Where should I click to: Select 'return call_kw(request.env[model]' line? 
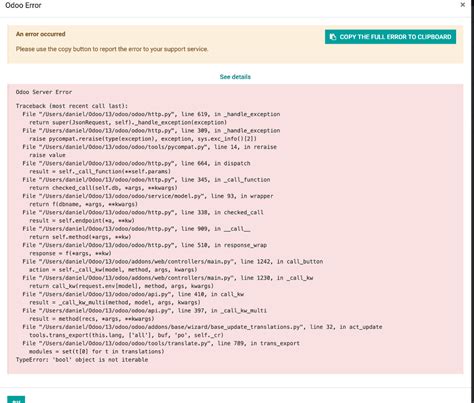121,286
